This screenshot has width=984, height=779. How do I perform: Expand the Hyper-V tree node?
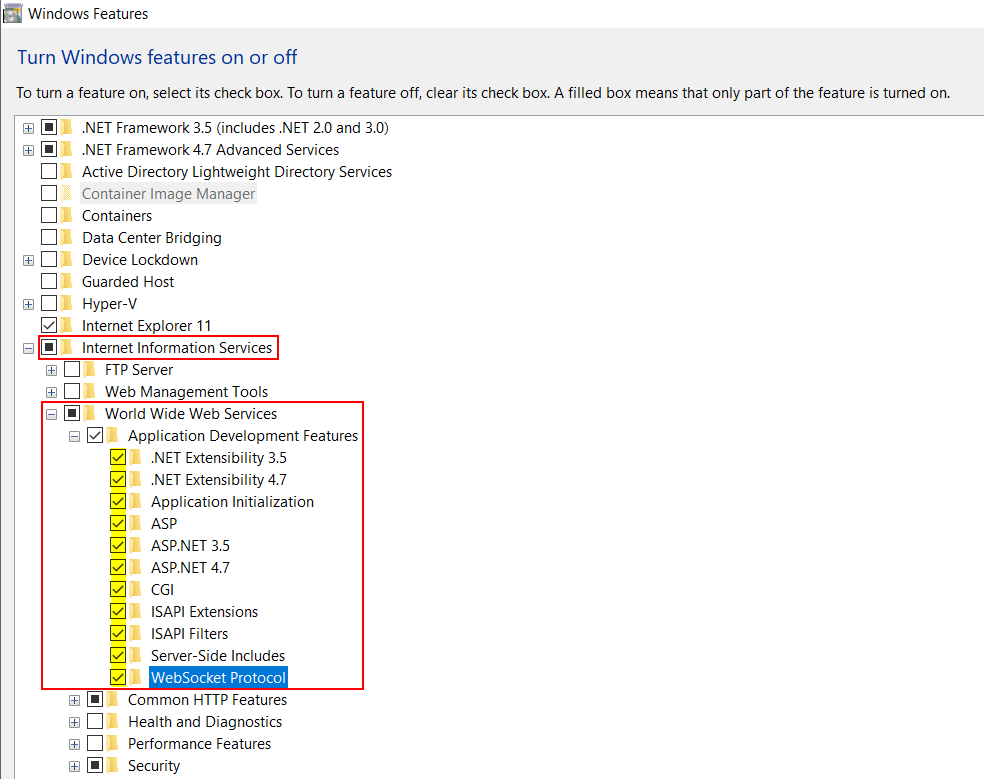pyautogui.click(x=27, y=303)
